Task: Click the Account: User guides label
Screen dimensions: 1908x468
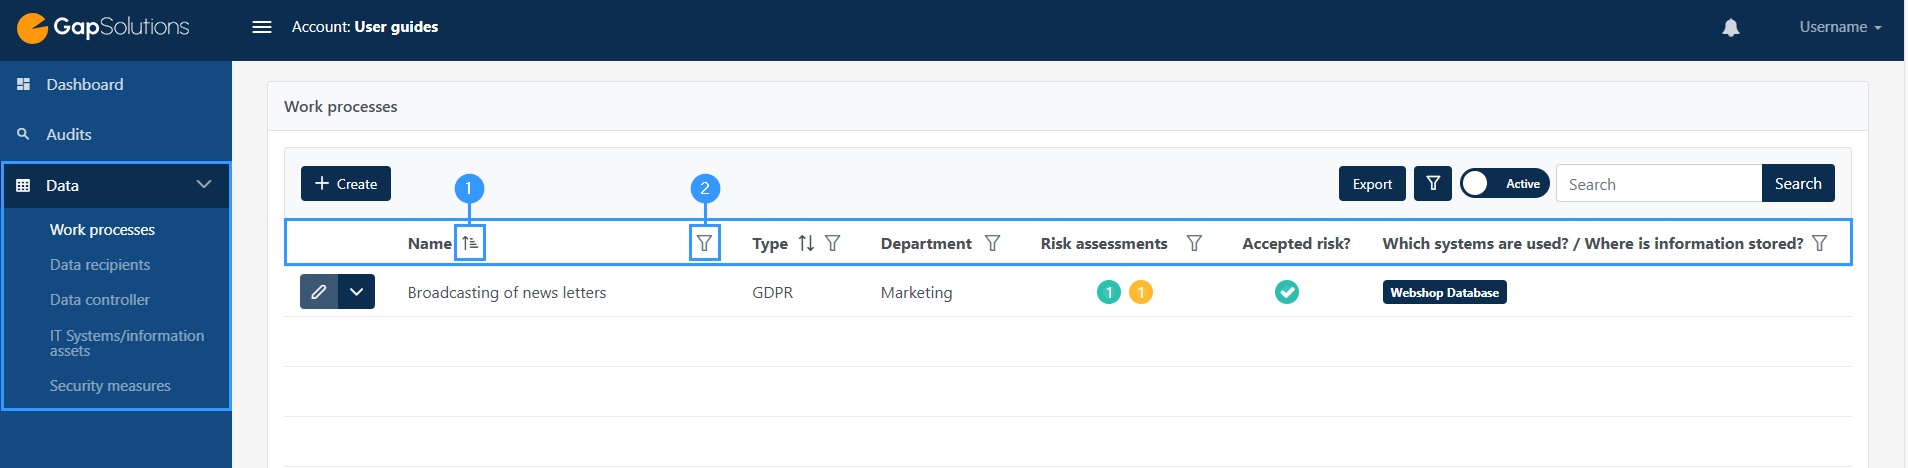Action: [x=365, y=27]
